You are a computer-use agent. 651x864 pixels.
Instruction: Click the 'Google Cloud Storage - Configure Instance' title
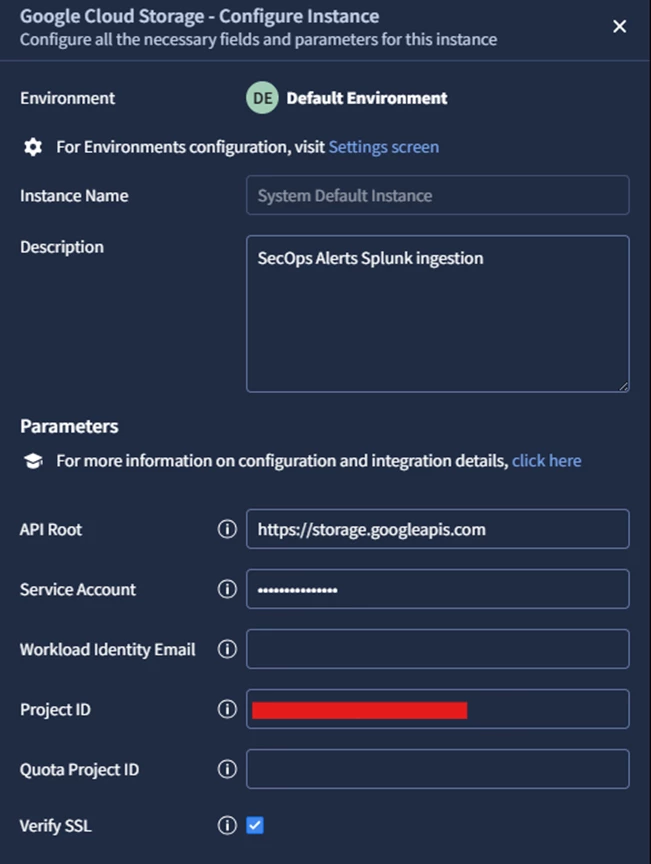point(200,16)
